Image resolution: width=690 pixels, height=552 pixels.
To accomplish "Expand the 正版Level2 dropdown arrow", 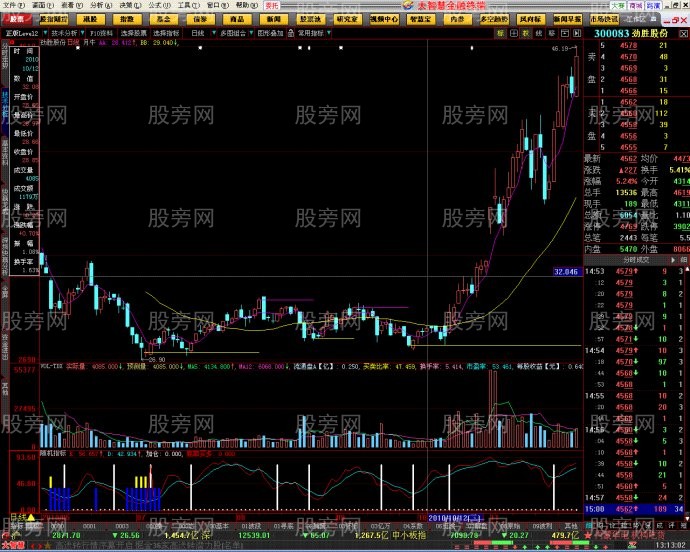I will tap(44, 33).
